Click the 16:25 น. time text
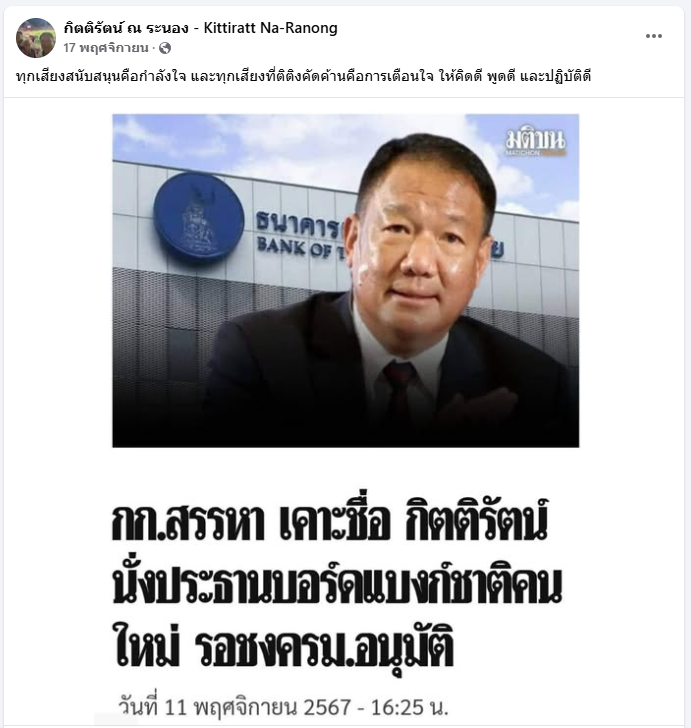 tap(409, 708)
